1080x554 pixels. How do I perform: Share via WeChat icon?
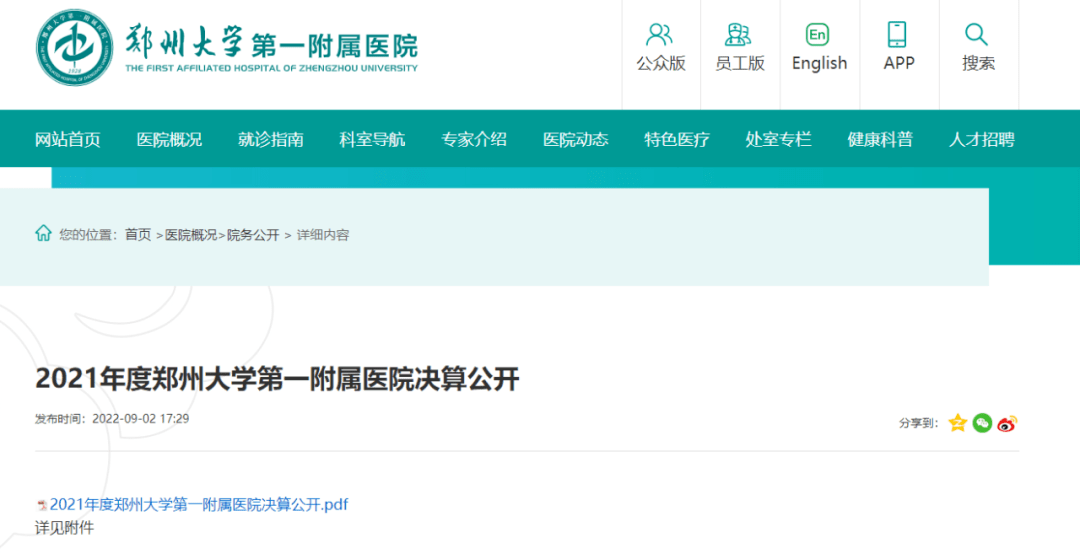coord(982,422)
